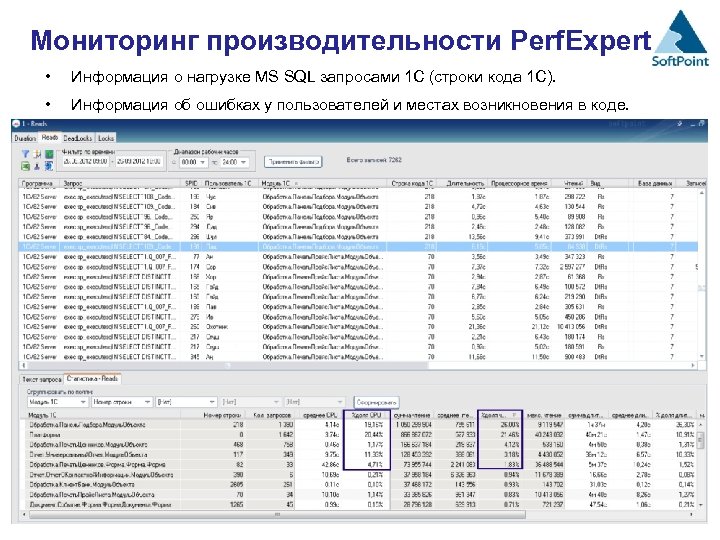The width and height of the screenshot is (720, 540).
Task: Open the working hours start dropdown 00:00
Action: pyautogui.click(x=193, y=163)
